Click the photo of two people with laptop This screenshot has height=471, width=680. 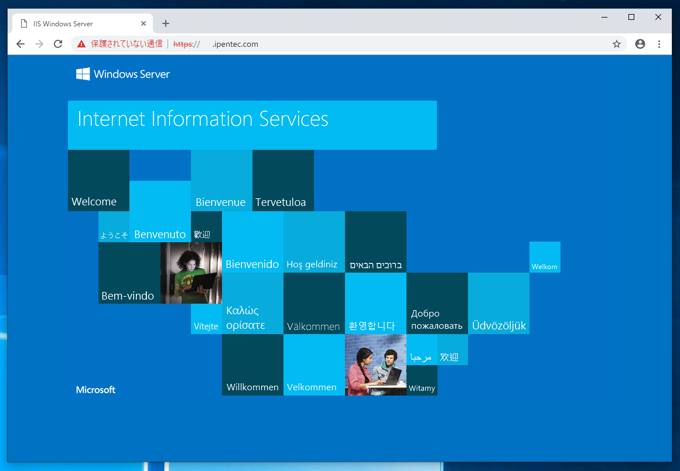376,365
